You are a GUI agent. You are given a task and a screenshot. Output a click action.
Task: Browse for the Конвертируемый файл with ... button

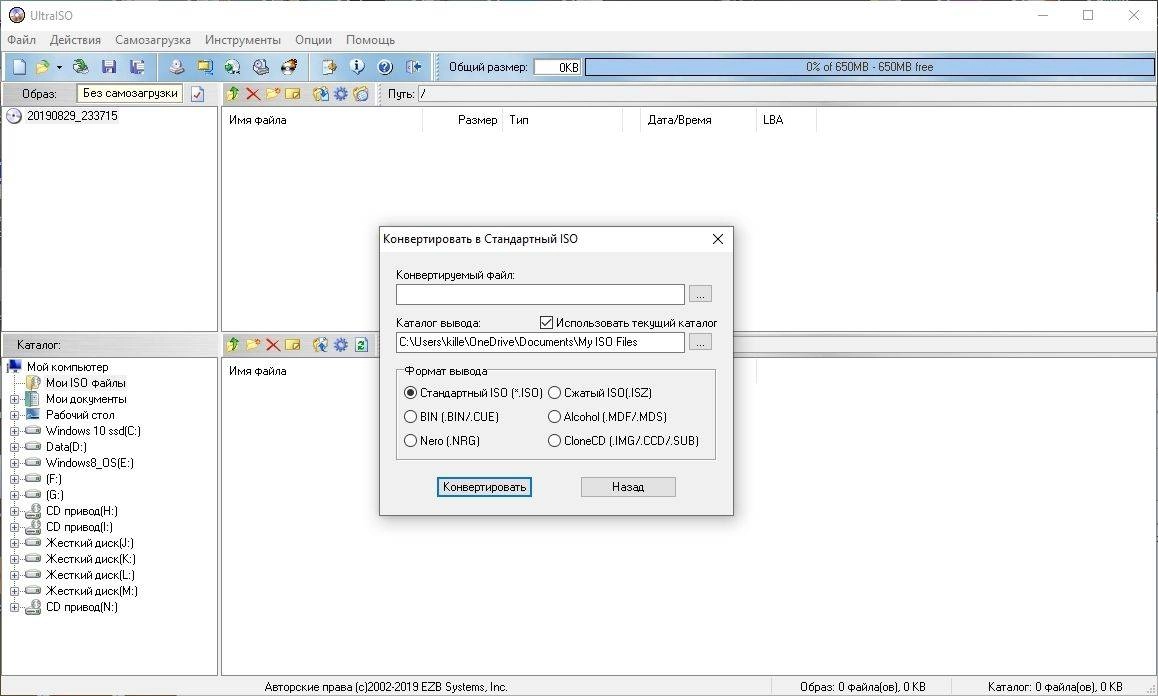[700, 294]
